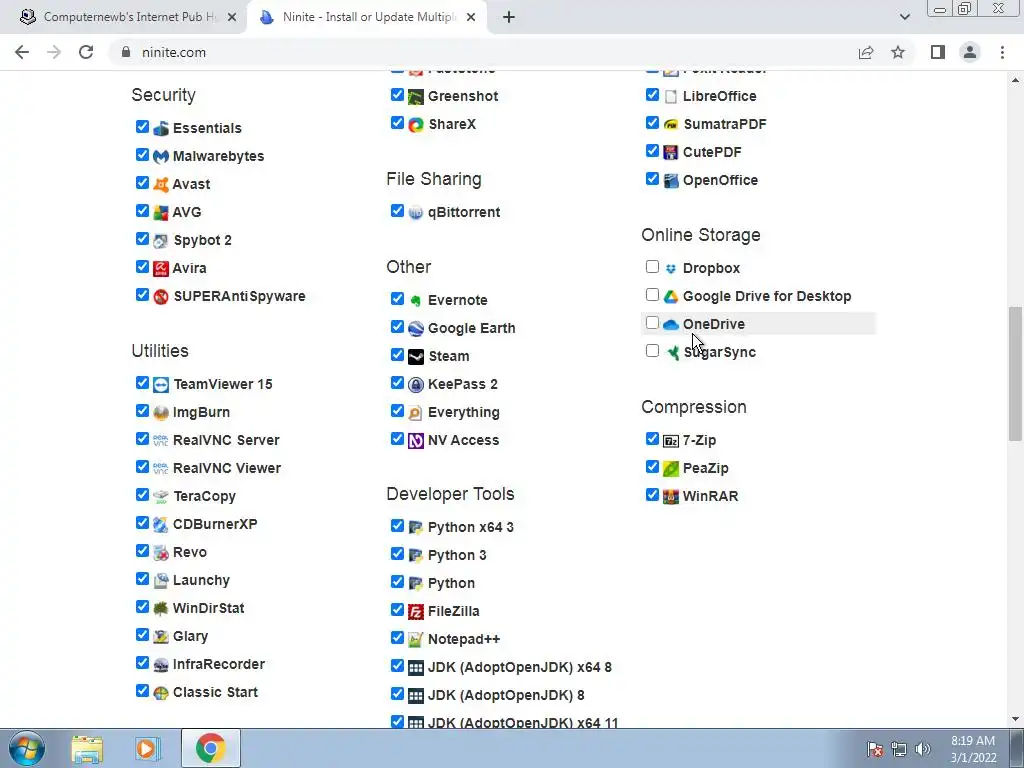Open a new browser tab

coord(509,17)
